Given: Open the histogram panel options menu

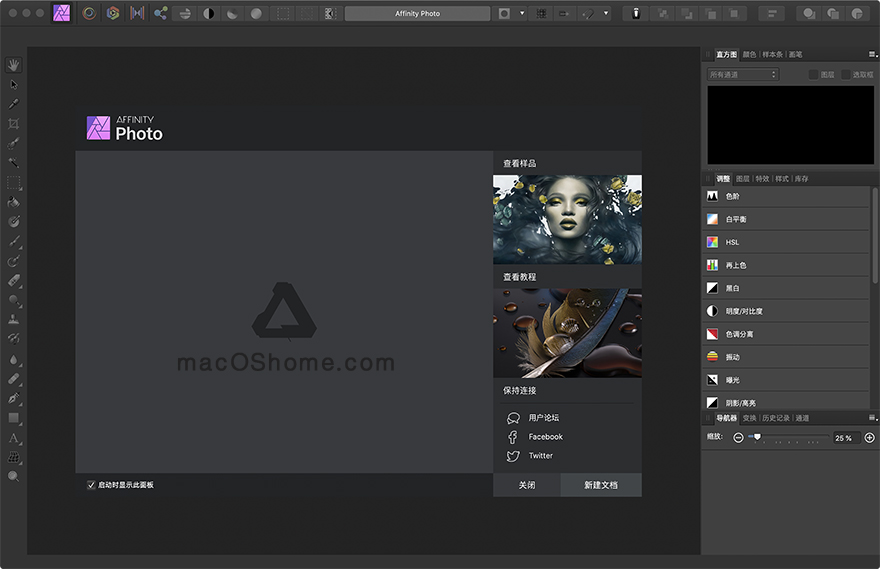Looking at the screenshot, I should [x=873, y=54].
